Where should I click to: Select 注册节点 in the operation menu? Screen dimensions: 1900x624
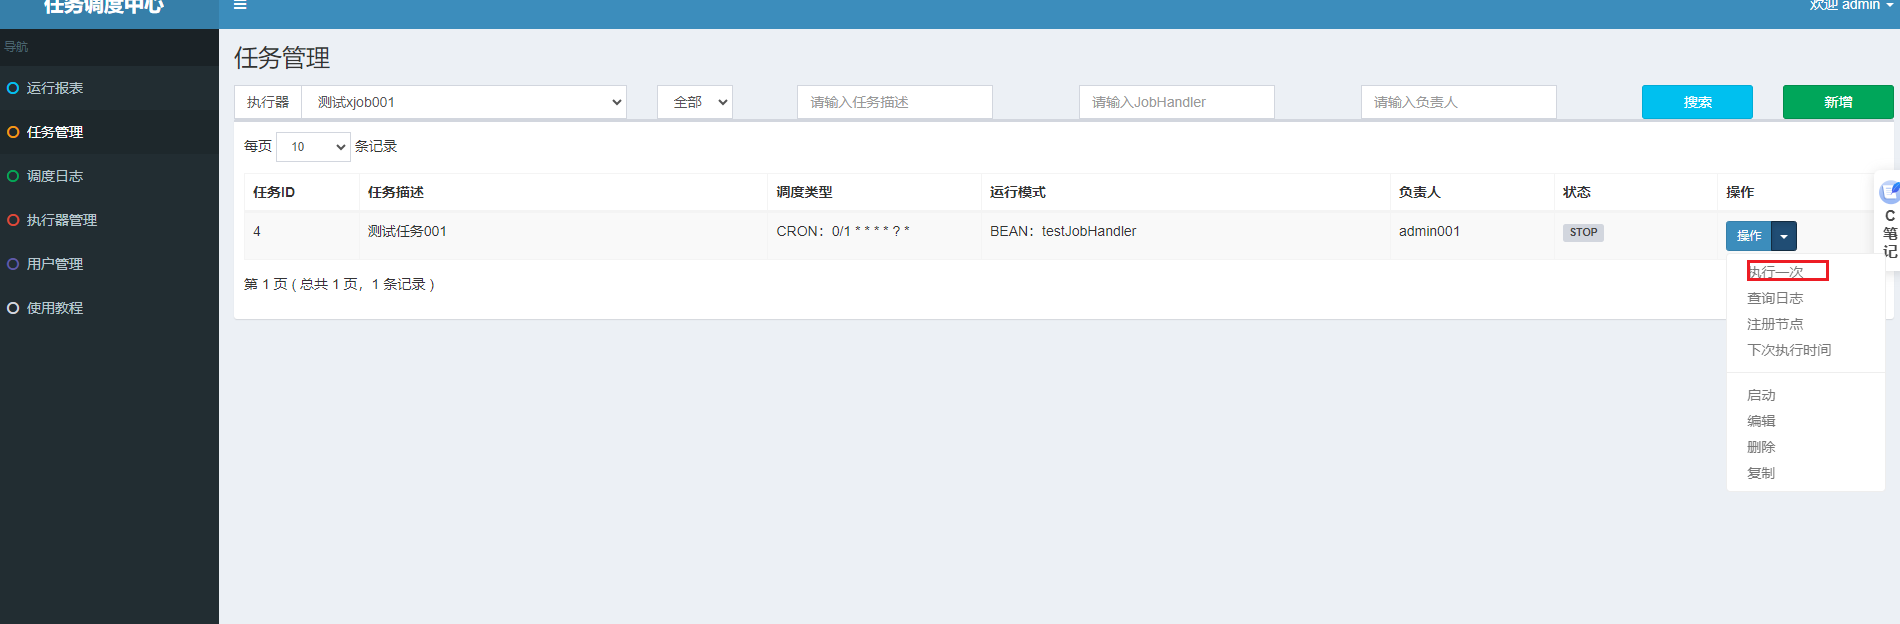click(1775, 324)
